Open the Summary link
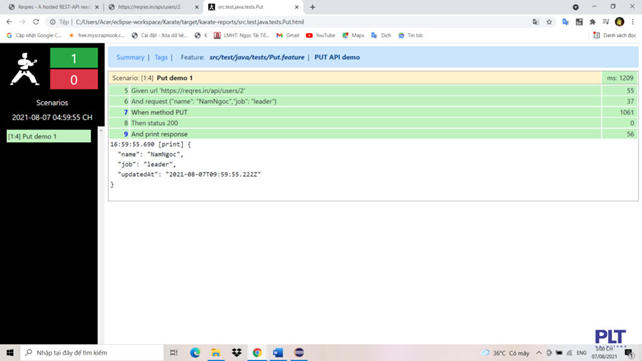Image resolution: width=642 pixels, height=361 pixels. click(x=130, y=57)
